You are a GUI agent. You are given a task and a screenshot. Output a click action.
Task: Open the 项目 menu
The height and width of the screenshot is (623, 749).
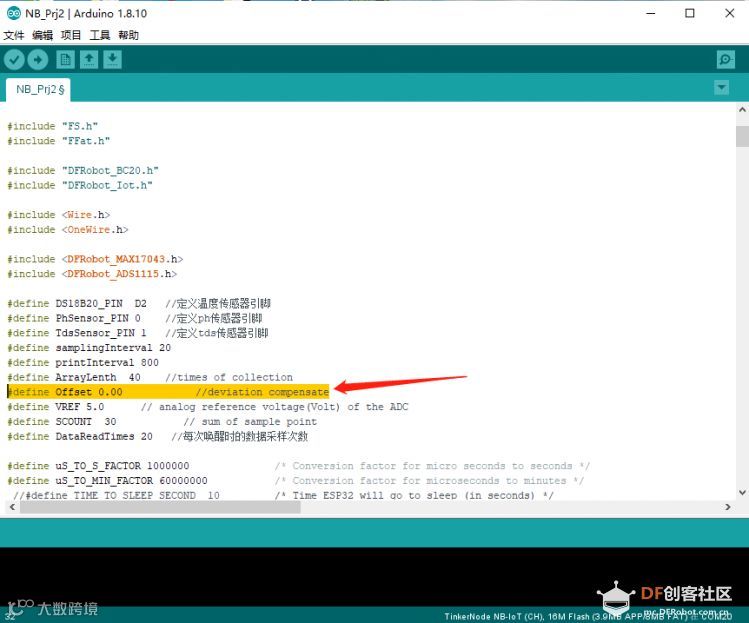point(71,35)
